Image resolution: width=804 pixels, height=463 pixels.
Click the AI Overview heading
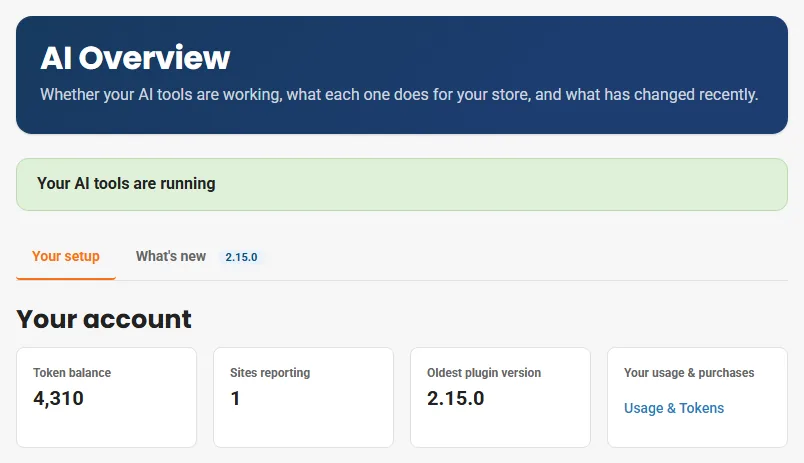pos(135,57)
